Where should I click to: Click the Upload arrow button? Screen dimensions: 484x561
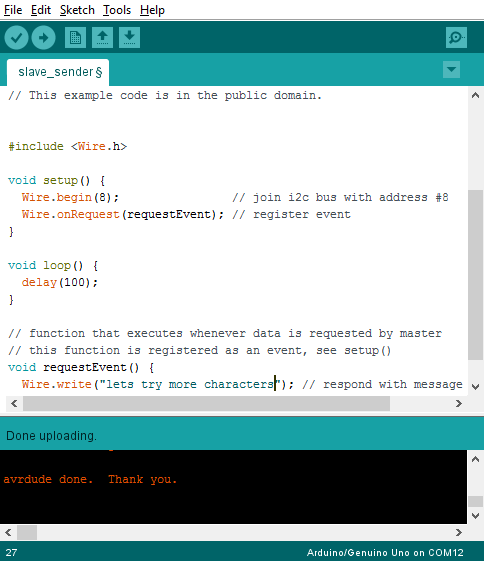[x=43, y=38]
